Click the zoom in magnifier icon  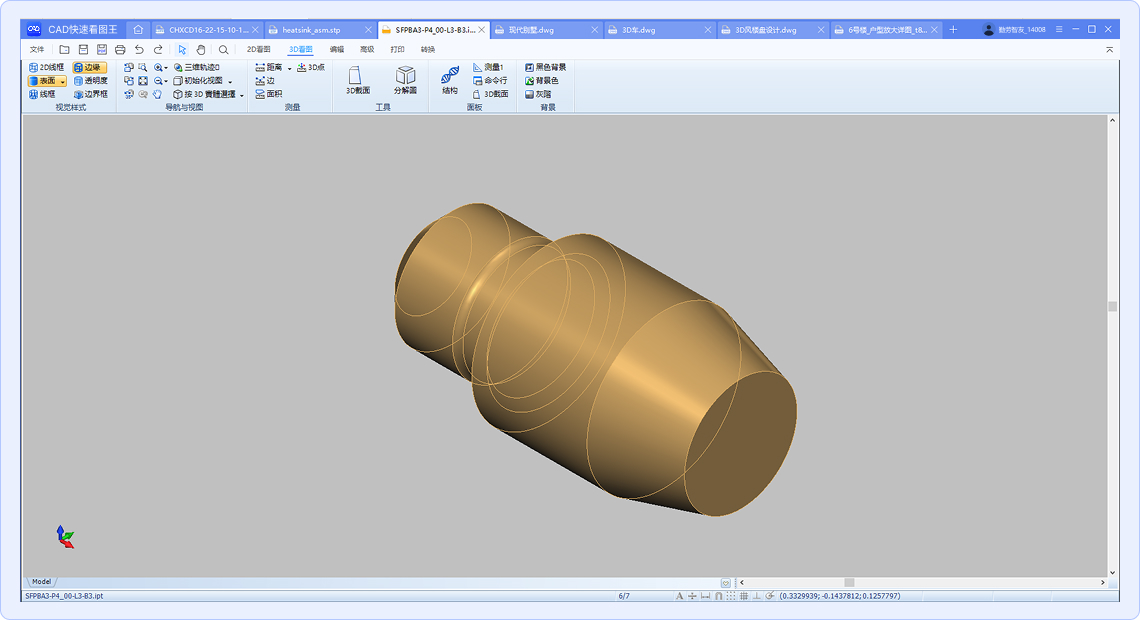[x=158, y=67]
